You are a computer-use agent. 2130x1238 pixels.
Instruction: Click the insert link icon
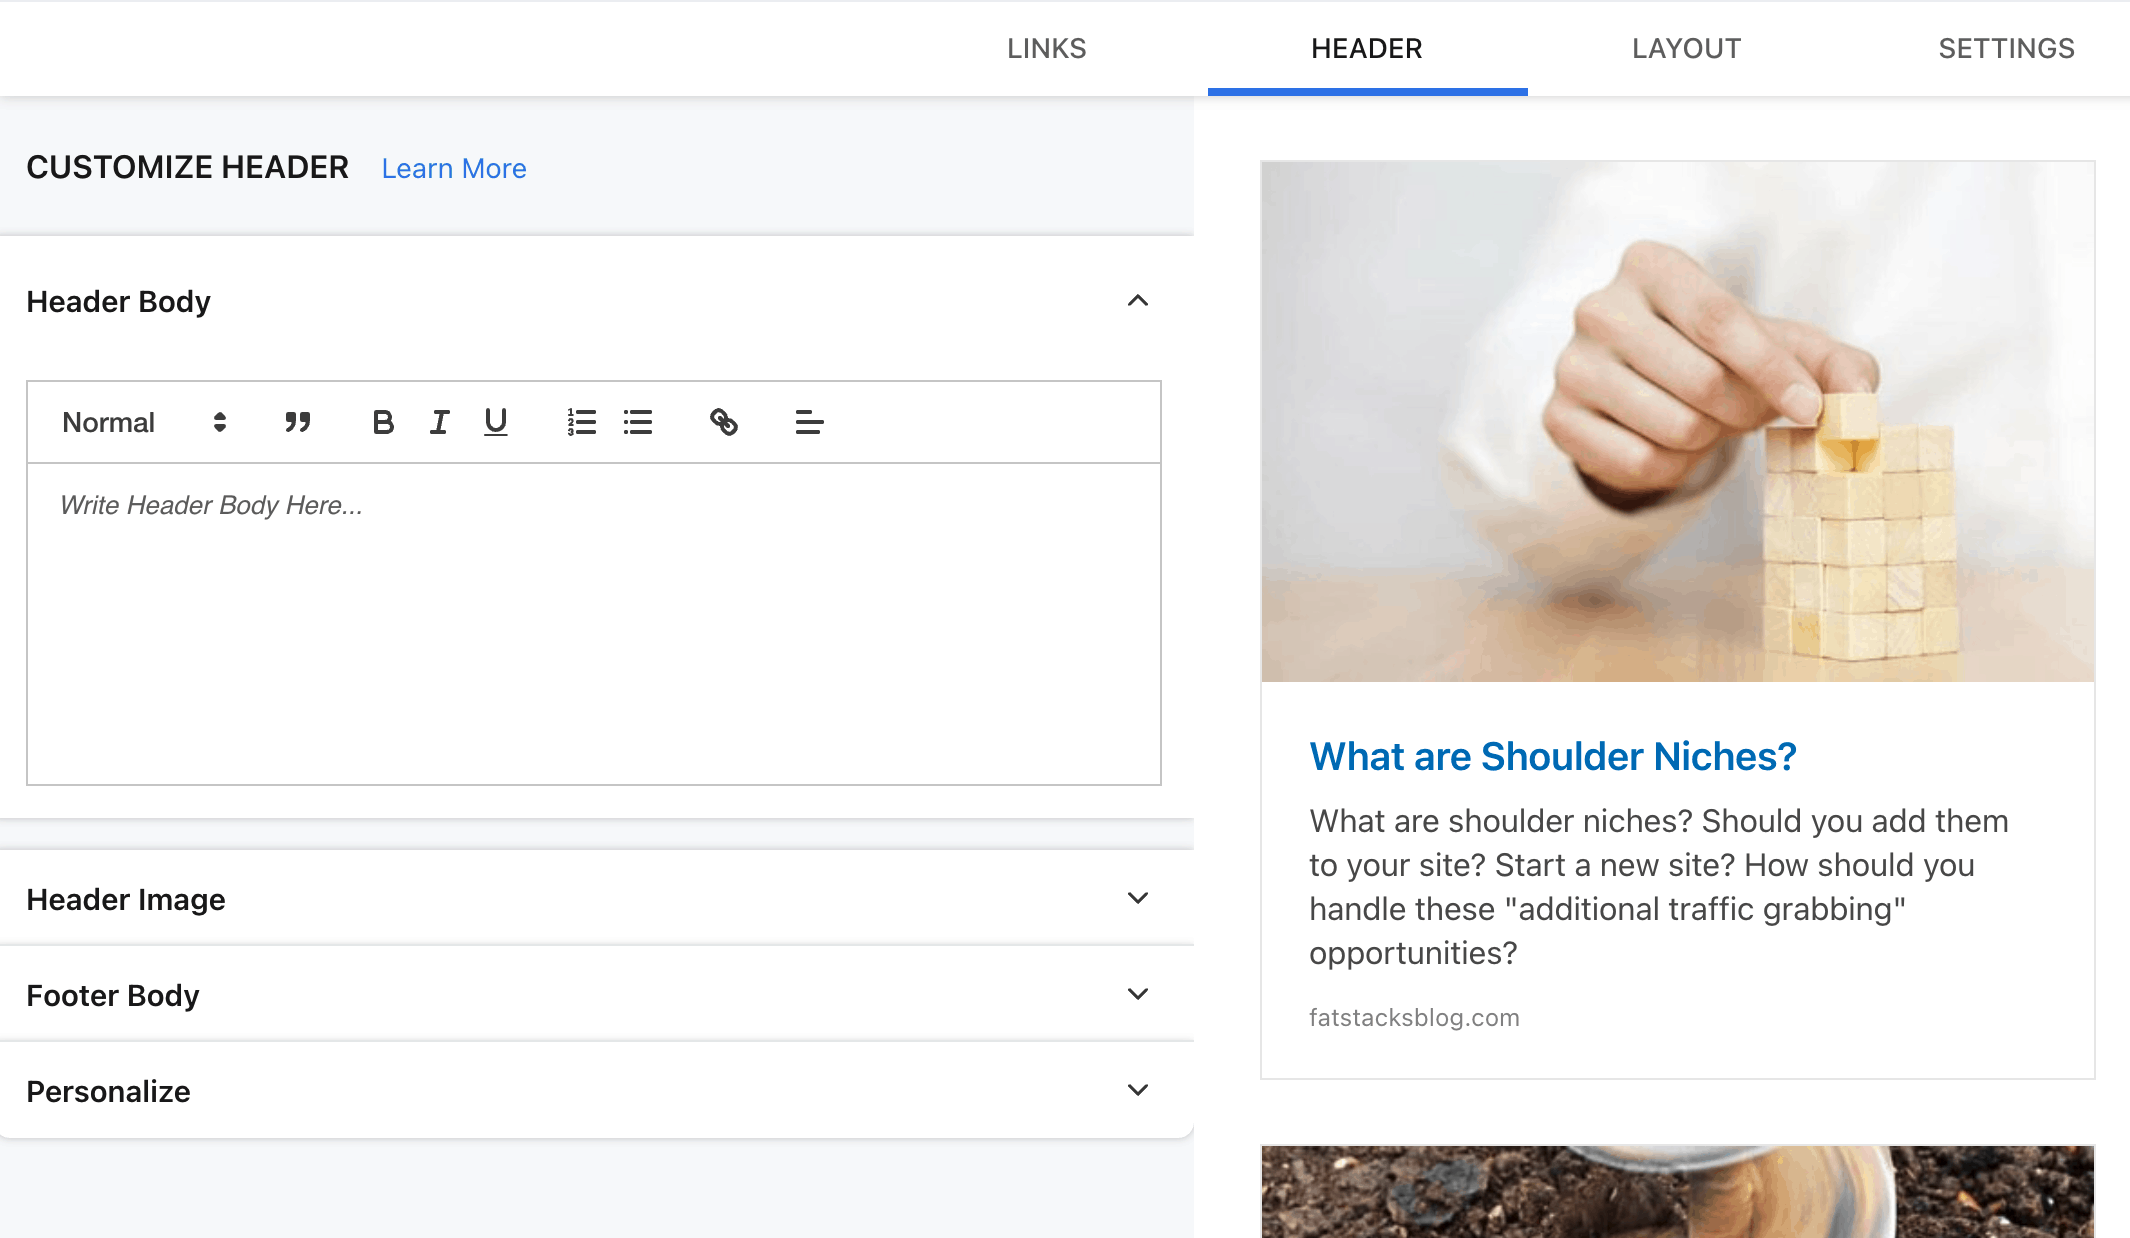(x=723, y=422)
